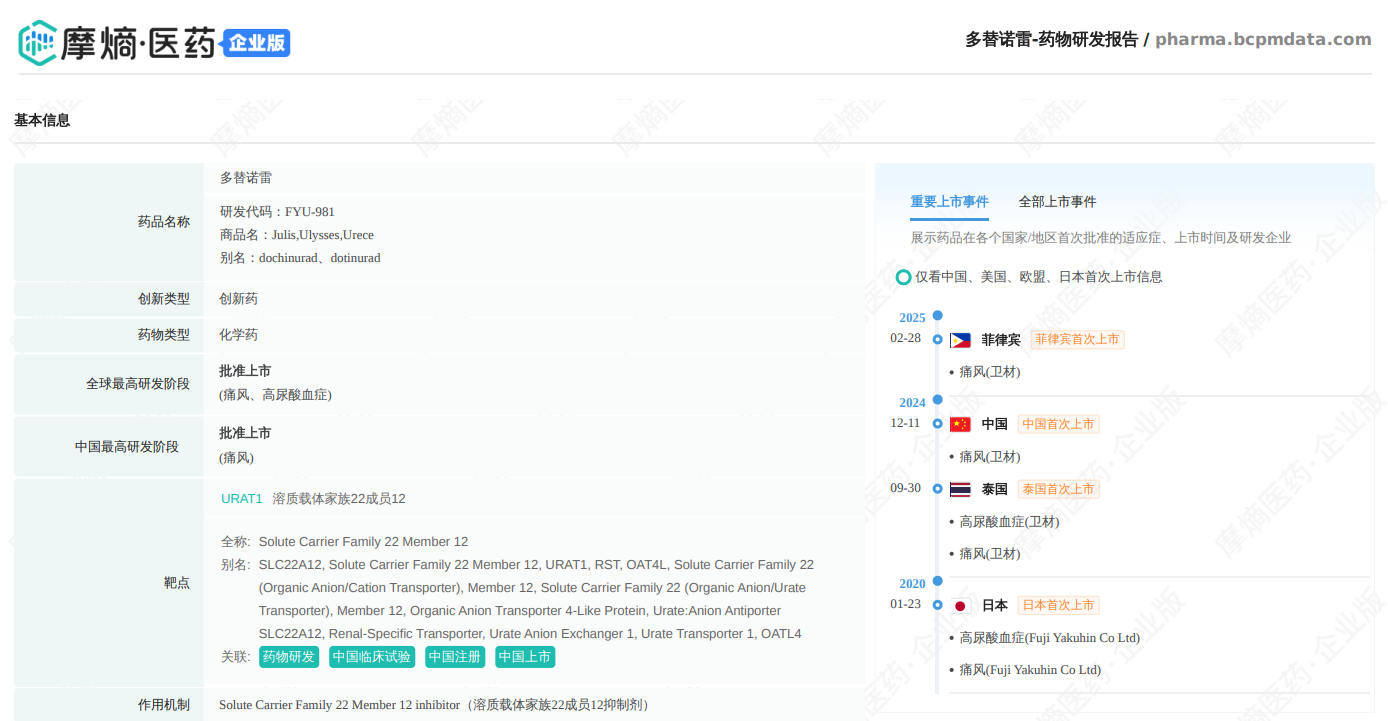Viewport: 1388px width, 721px height.
Task: Click the 中国首次上市 orange label
Action: (1058, 424)
